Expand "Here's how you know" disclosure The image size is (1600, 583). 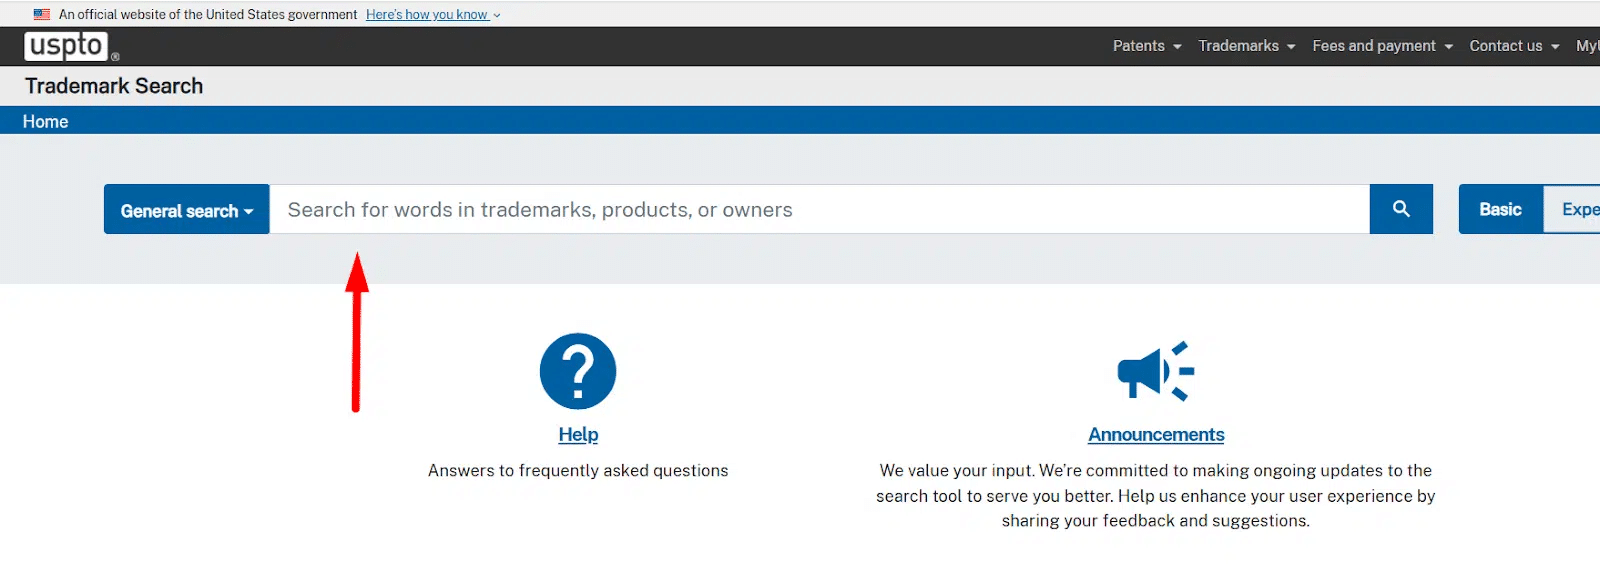coord(433,15)
